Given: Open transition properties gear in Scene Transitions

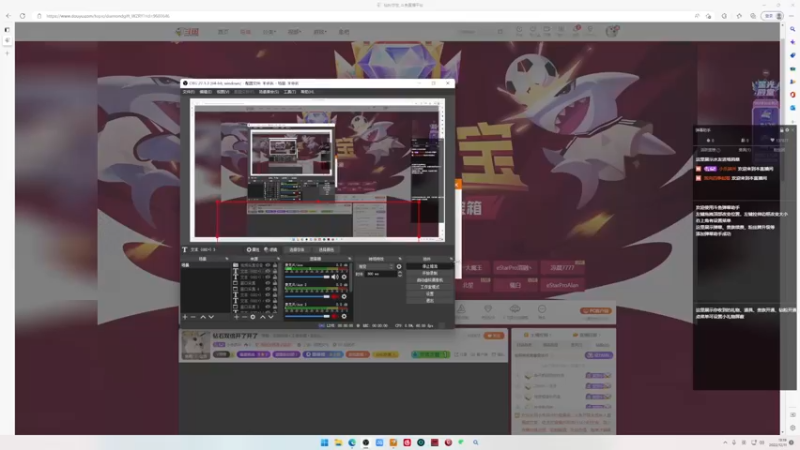Looking at the screenshot, I should (399, 266).
